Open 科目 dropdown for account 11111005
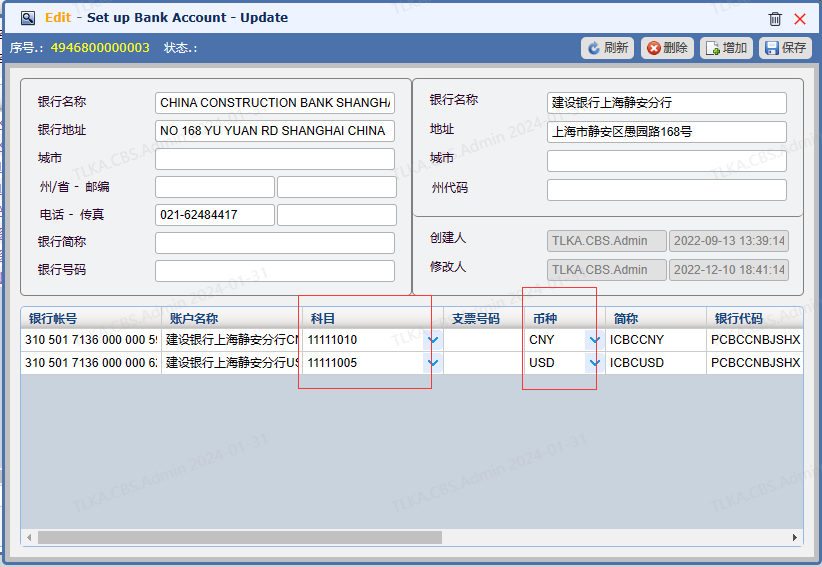Screen dimensions: 822x567 point(432,363)
